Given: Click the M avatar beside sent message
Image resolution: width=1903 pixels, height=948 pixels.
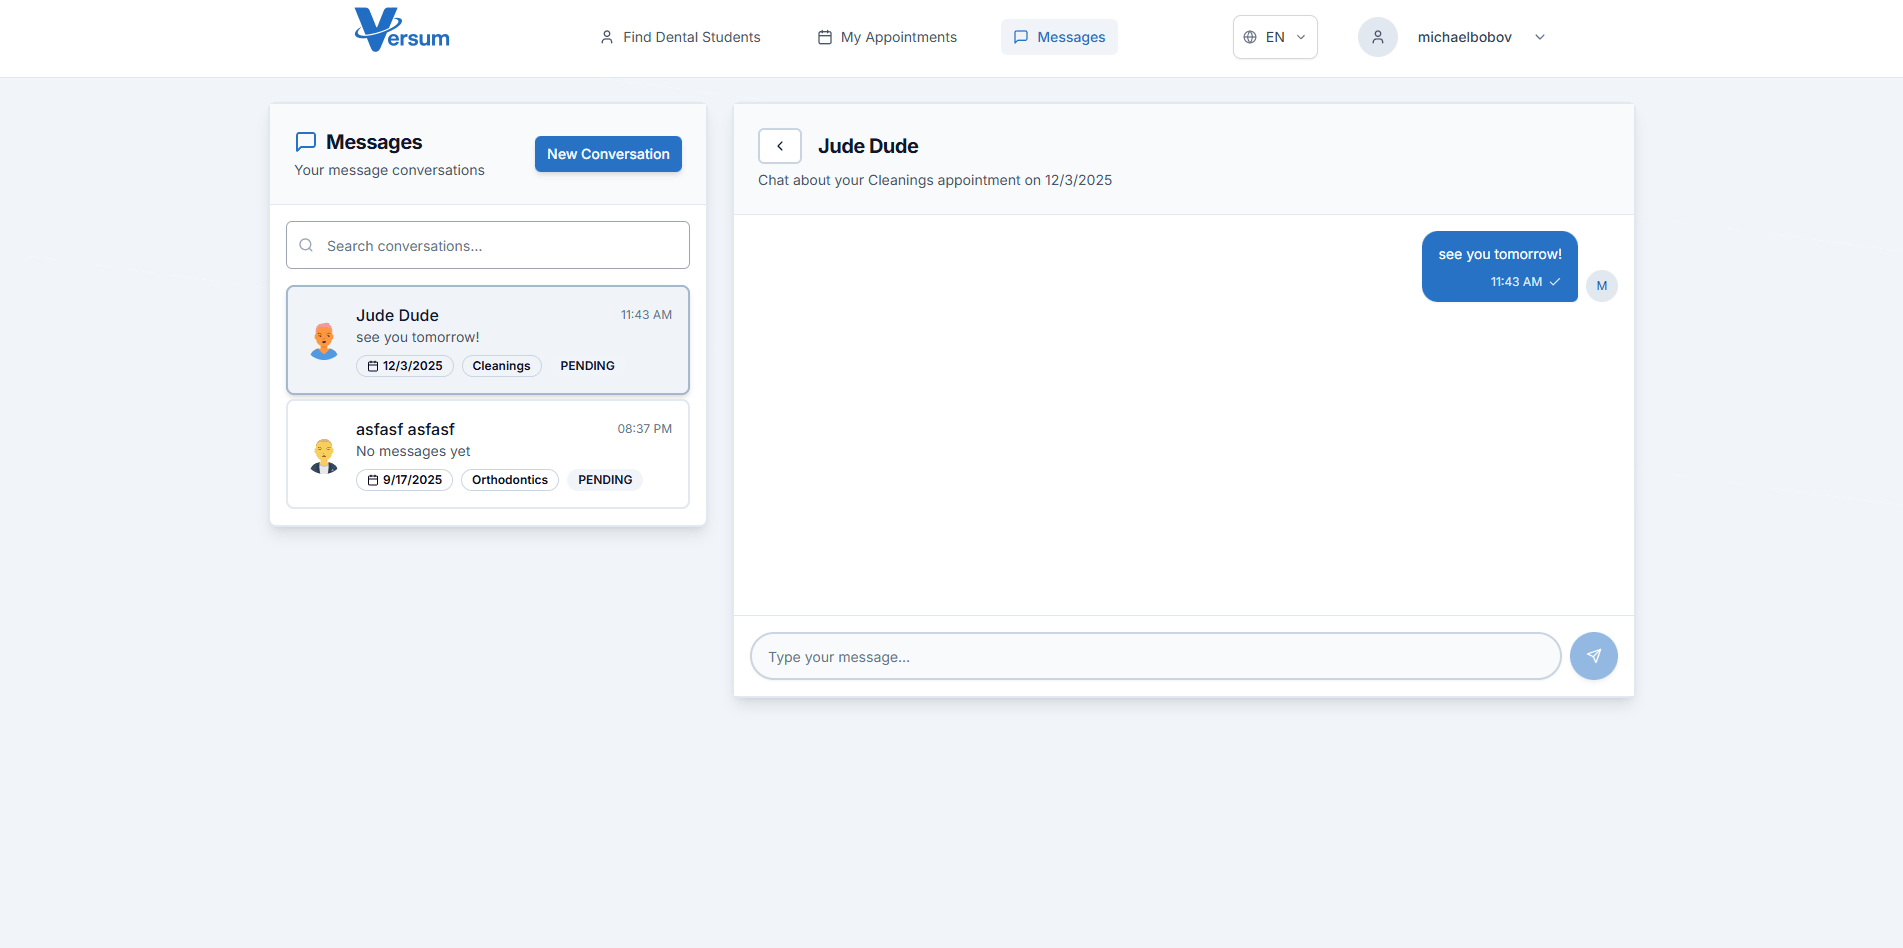Looking at the screenshot, I should point(1602,286).
